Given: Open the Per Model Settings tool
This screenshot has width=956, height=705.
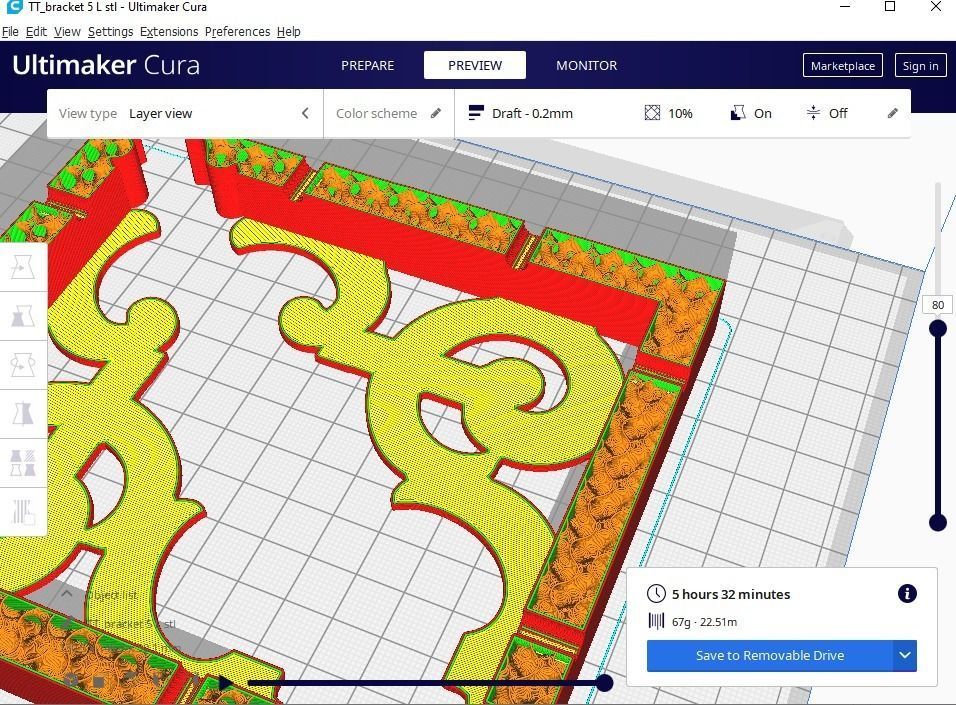Looking at the screenshot, I should (x=23, y=462).
